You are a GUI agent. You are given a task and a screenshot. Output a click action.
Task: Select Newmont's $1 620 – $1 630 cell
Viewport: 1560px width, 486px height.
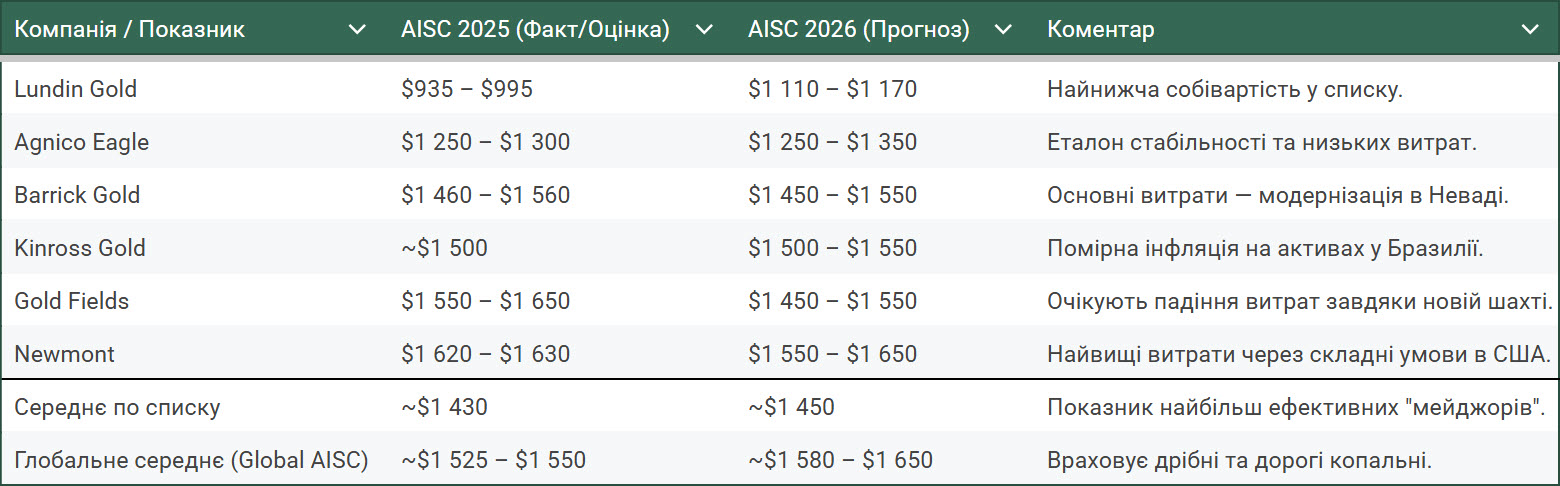tap(485, 354)
